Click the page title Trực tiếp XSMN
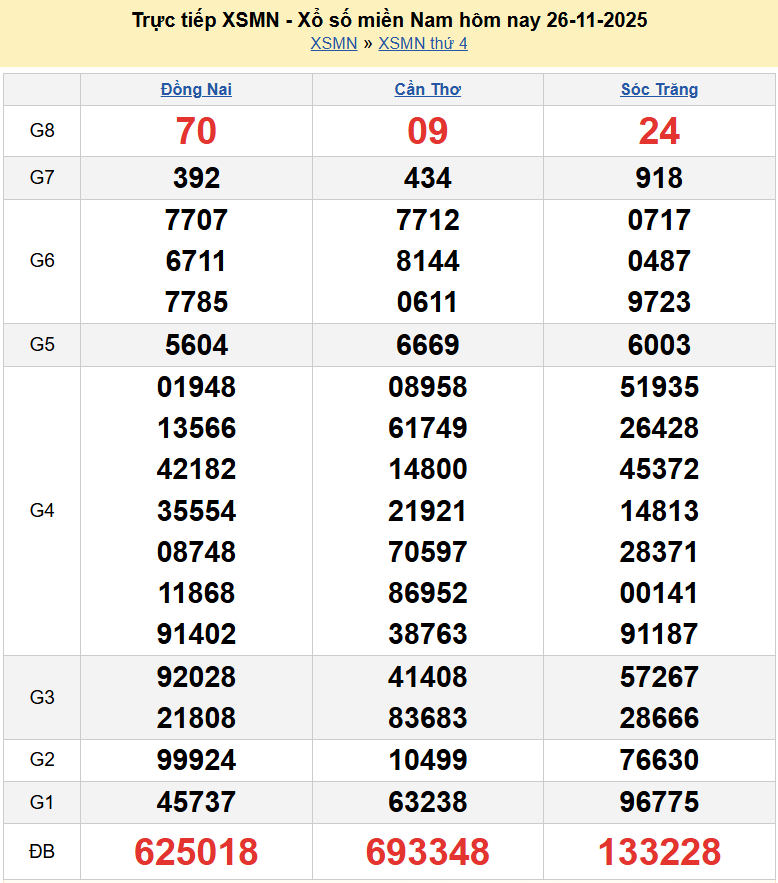 pos(389,20)
